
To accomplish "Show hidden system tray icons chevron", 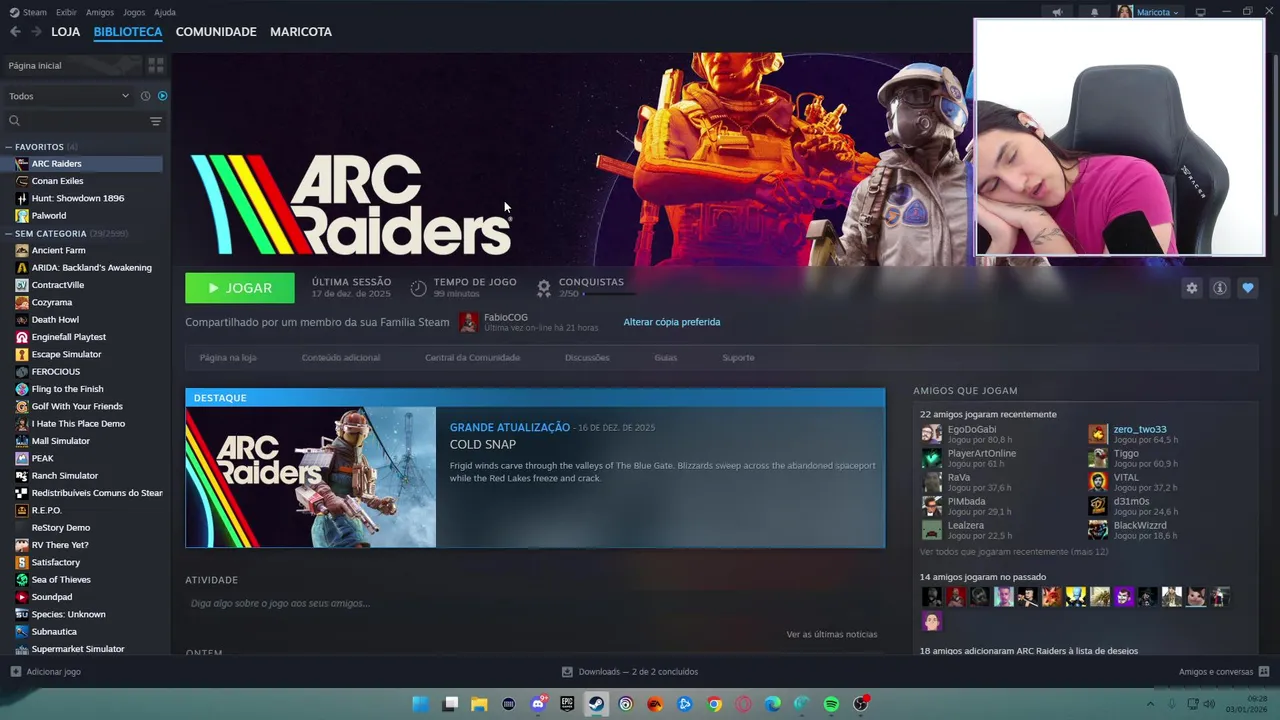I will tap(1150, 704).
